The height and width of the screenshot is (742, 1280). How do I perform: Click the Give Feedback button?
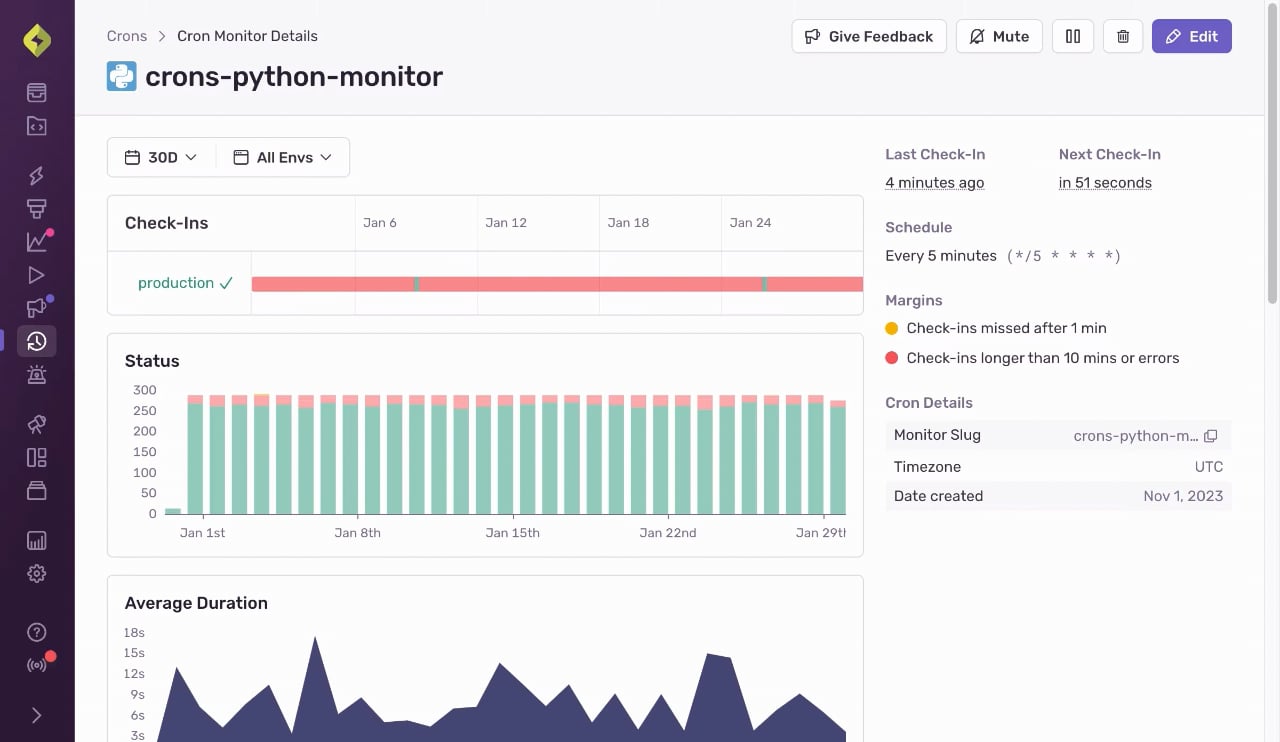869,37
